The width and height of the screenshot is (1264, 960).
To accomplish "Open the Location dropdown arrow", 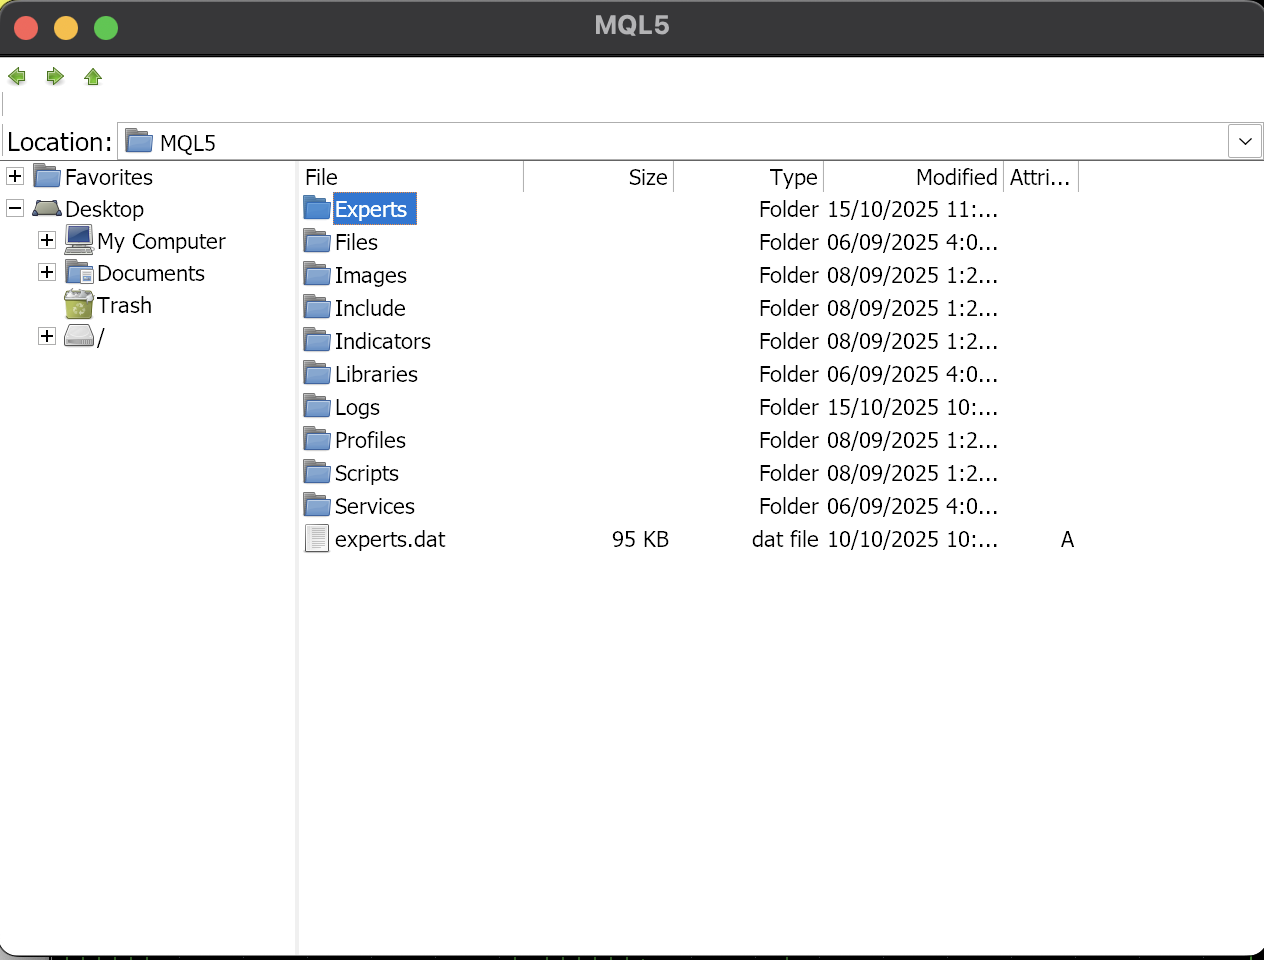I will coord(1244,142).
